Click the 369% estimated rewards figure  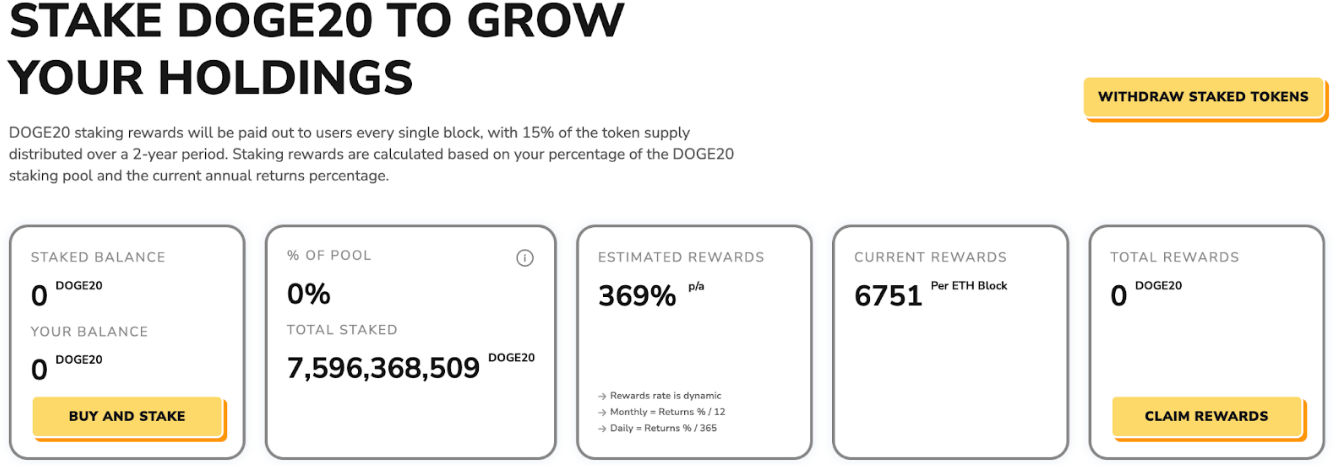click(x=637, y=296)
